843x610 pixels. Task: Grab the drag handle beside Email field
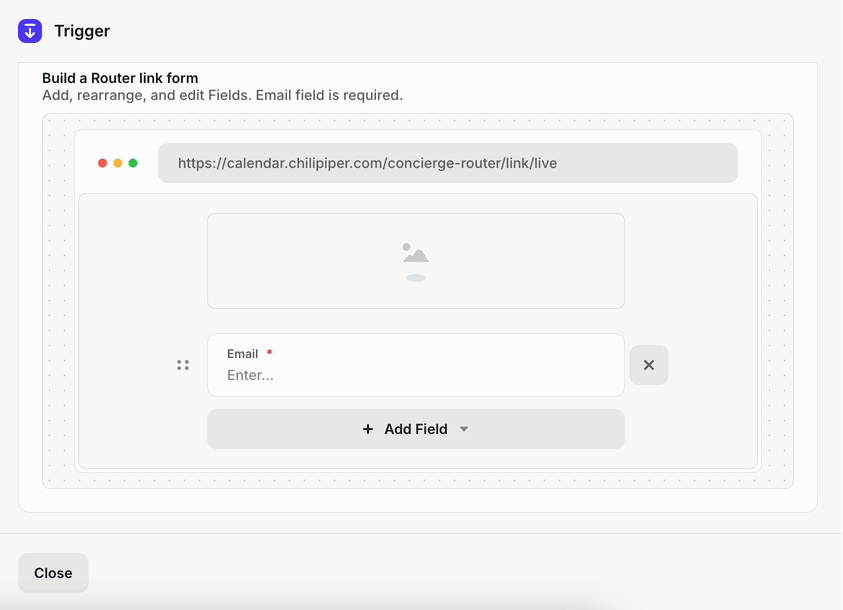point(183,365)
